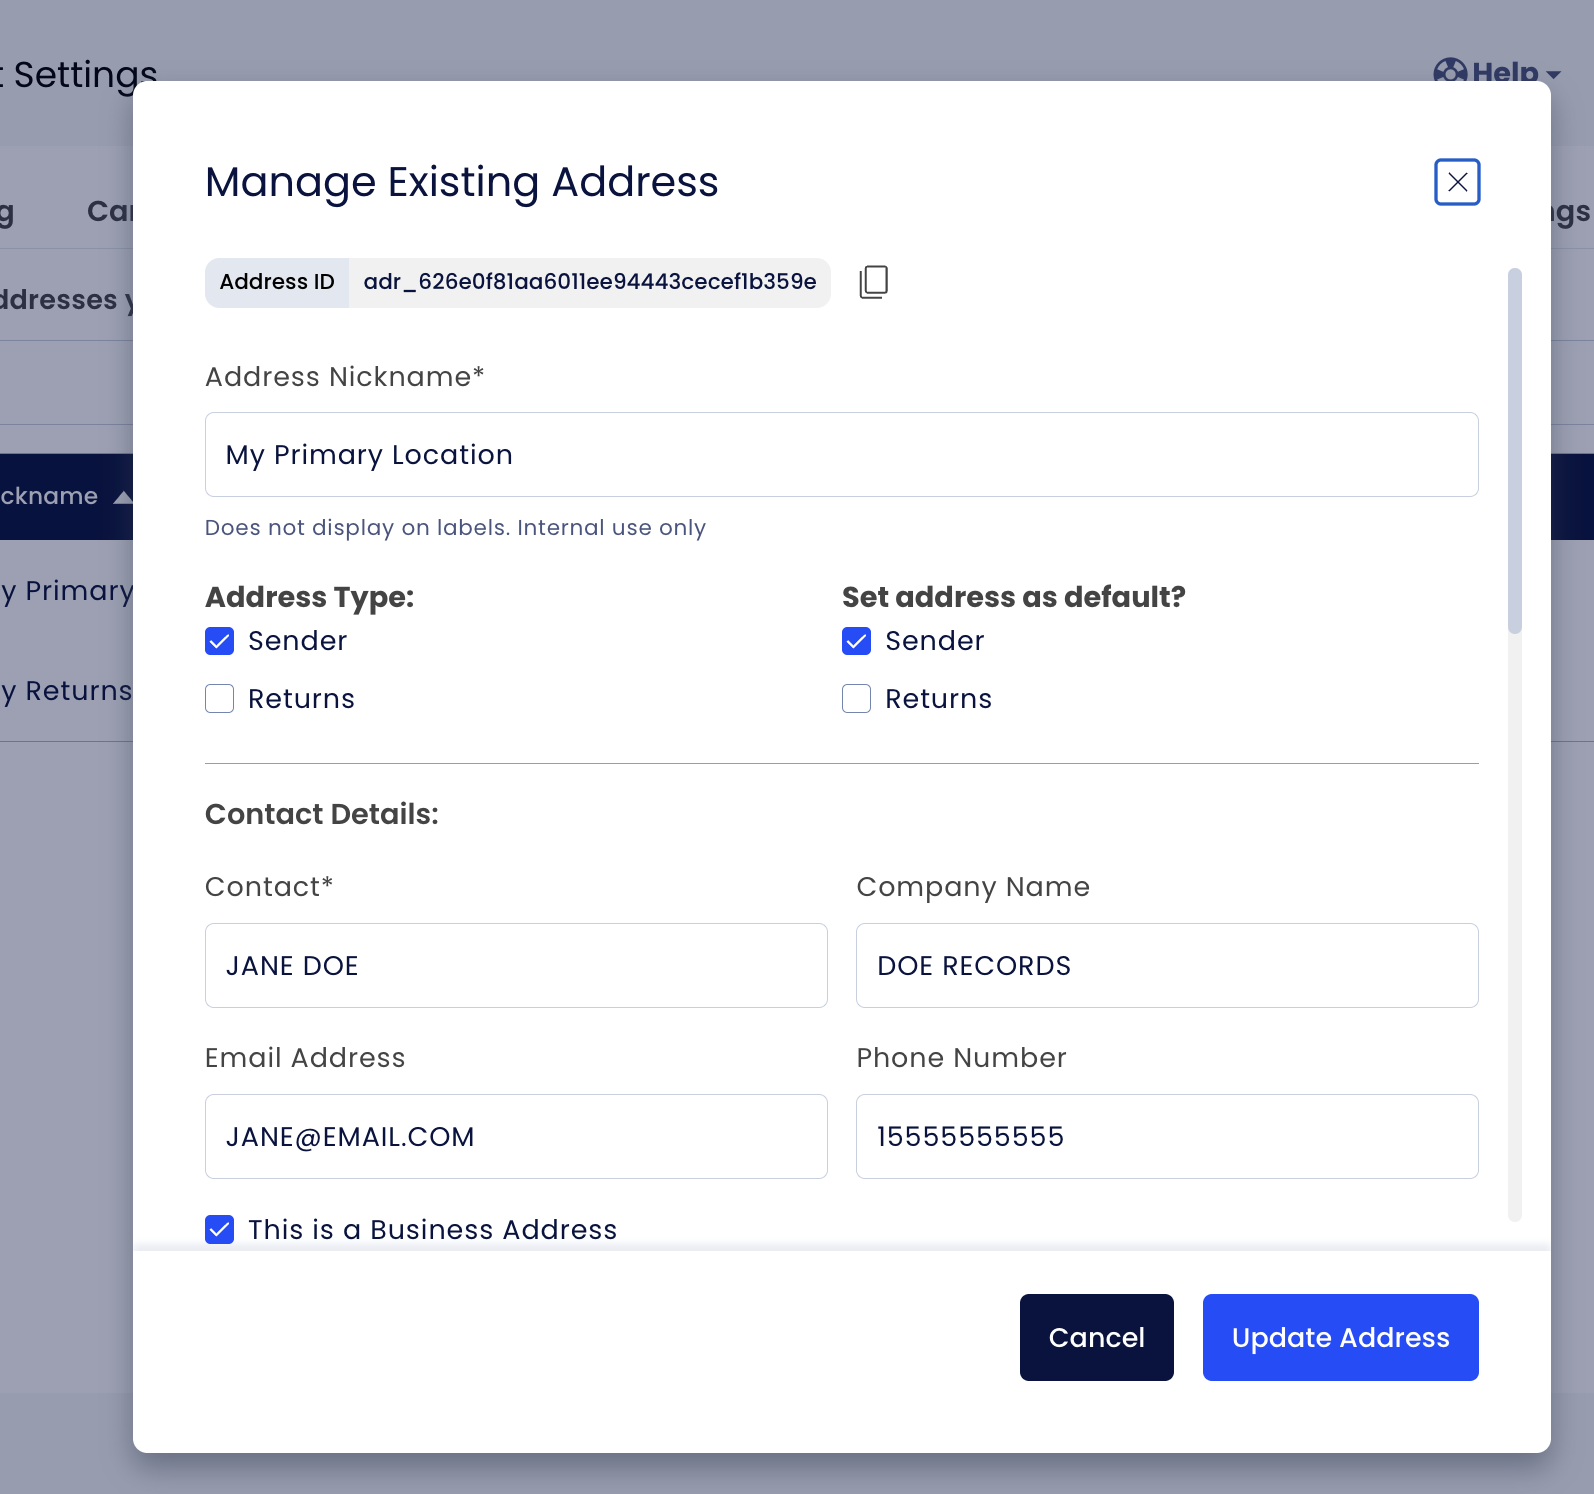The width and height of the screenshot is (1594, 1494).
Task: Click the Help lifebuoy icon
Action: (1449, 72)
